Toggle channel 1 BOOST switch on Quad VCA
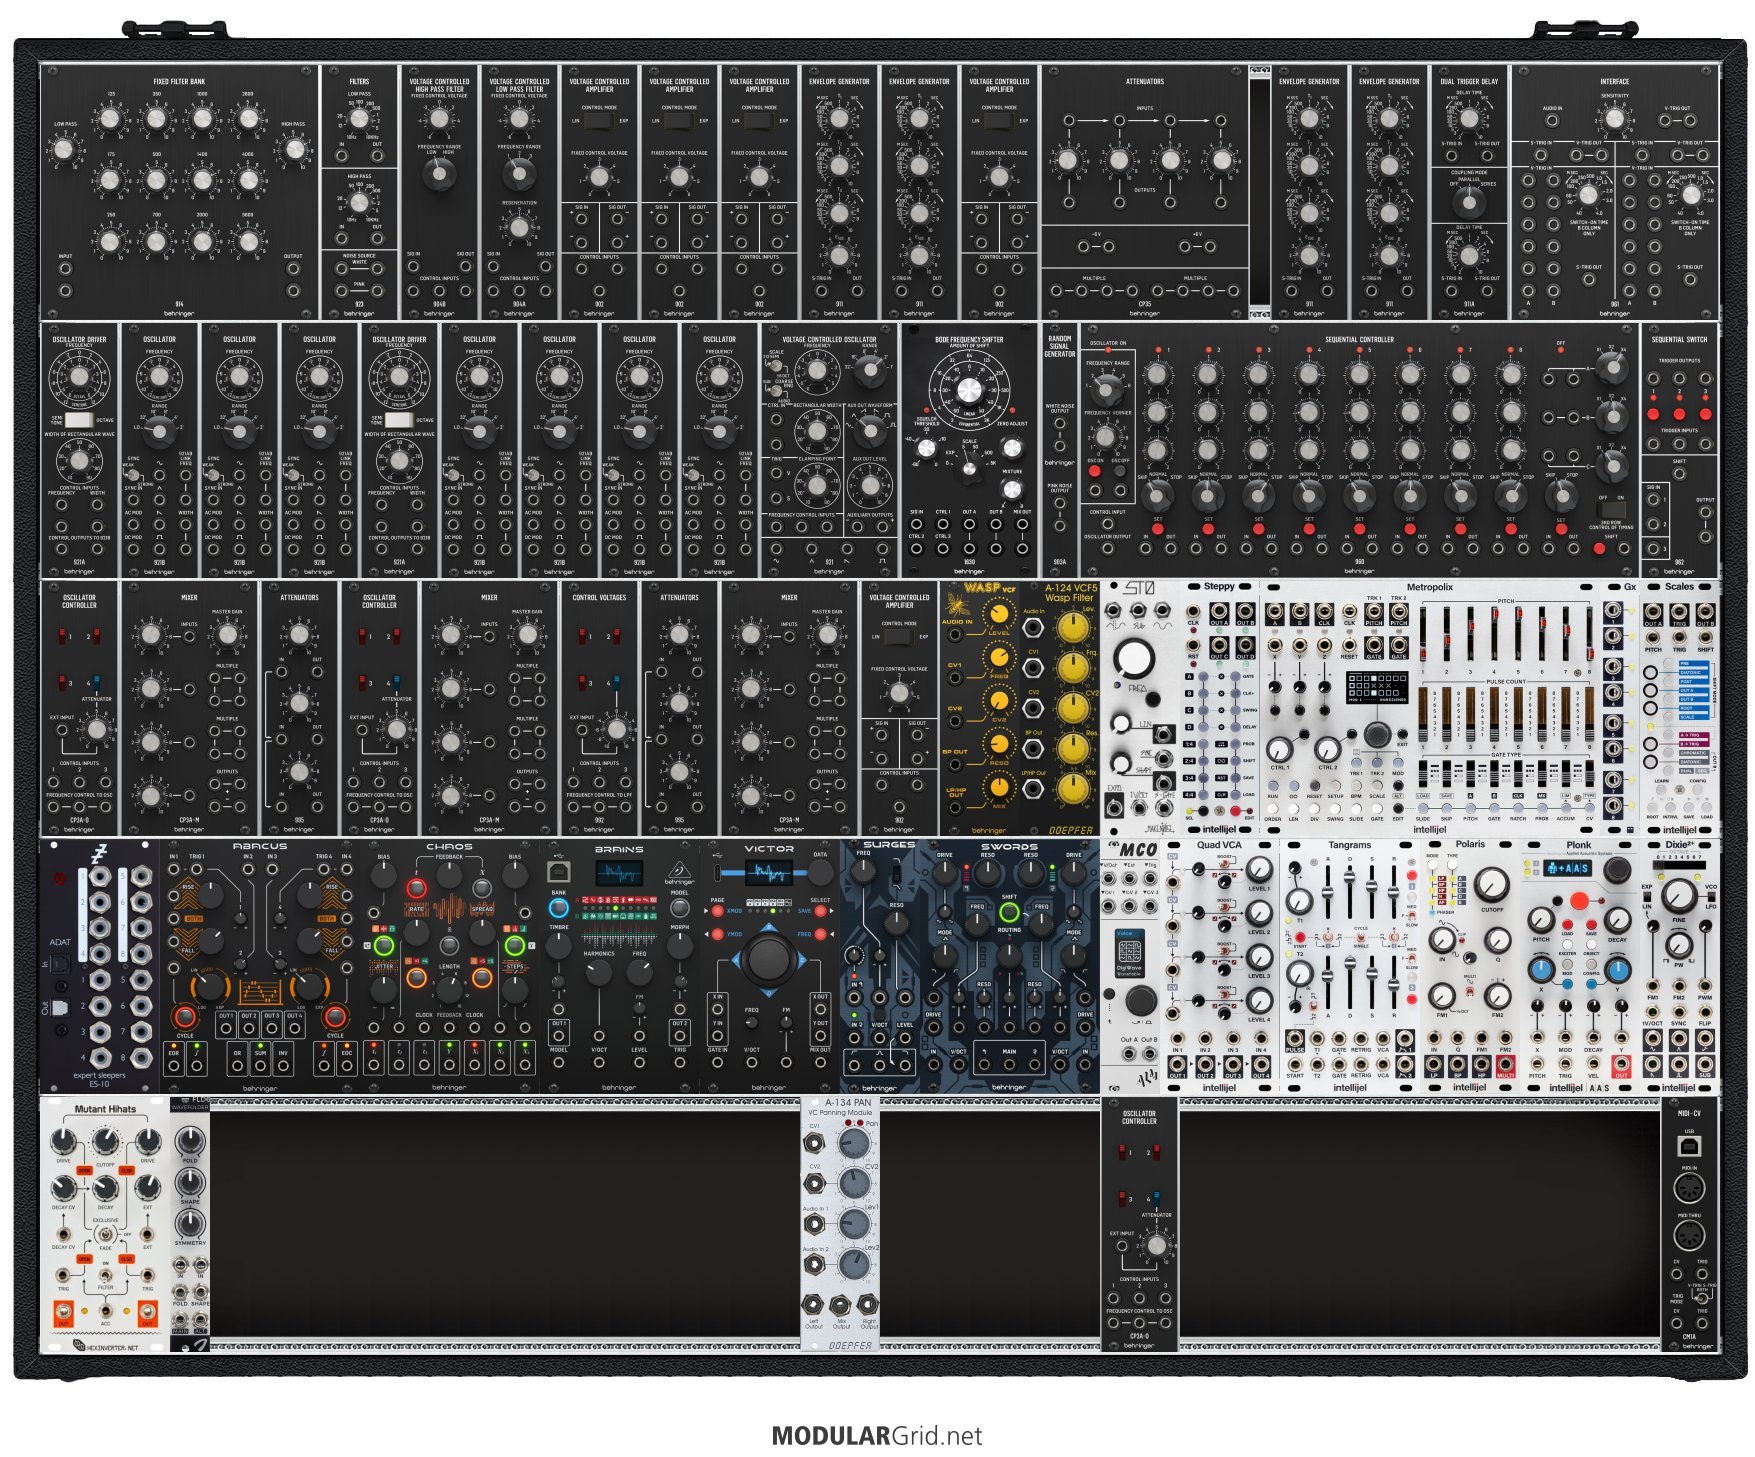Image resolution: width=1755 pixels, height=1457 pixels. tap(1224, 864)
